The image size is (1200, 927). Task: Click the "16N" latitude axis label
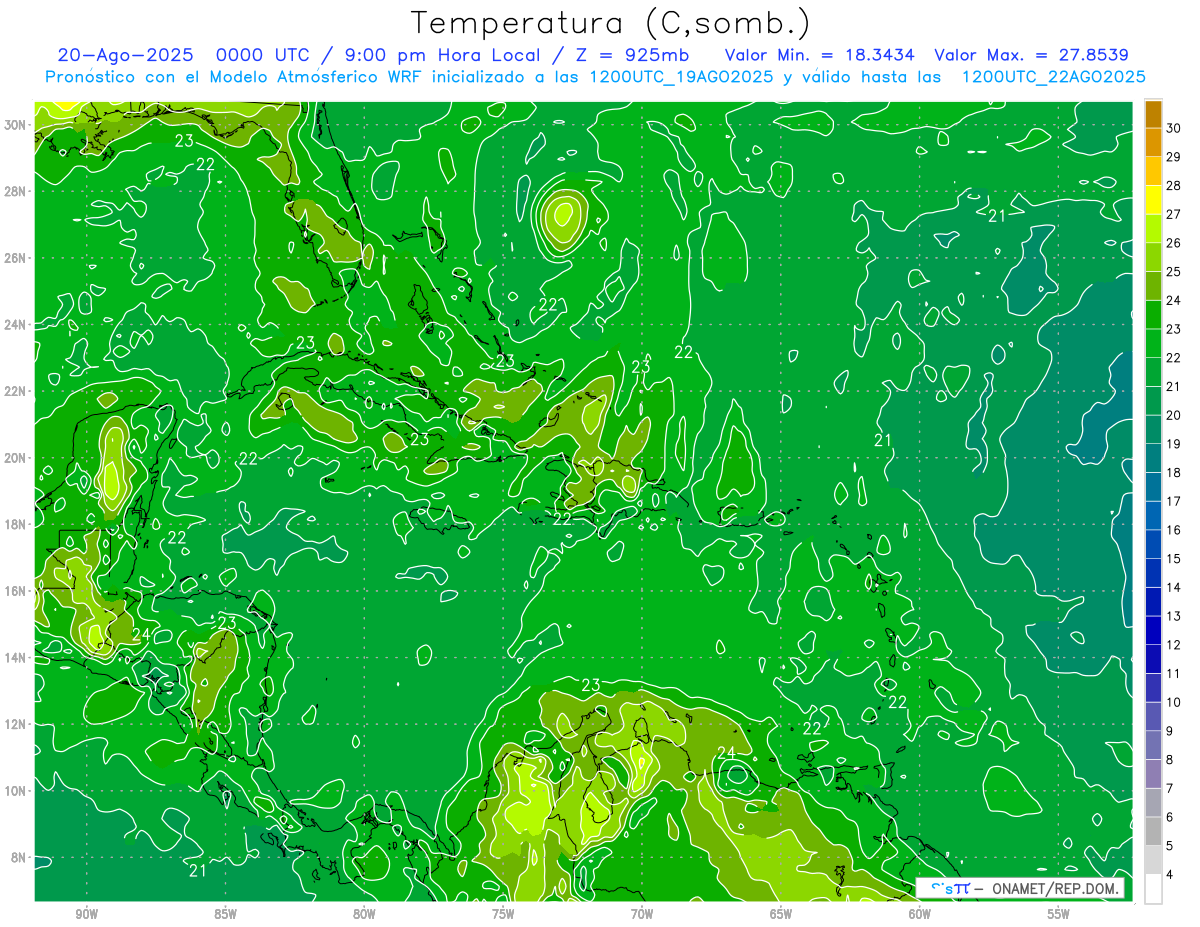[17, 591]
